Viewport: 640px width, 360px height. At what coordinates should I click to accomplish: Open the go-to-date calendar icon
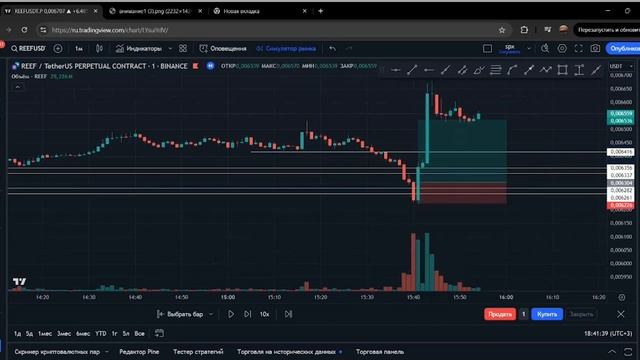click(159, 333)
